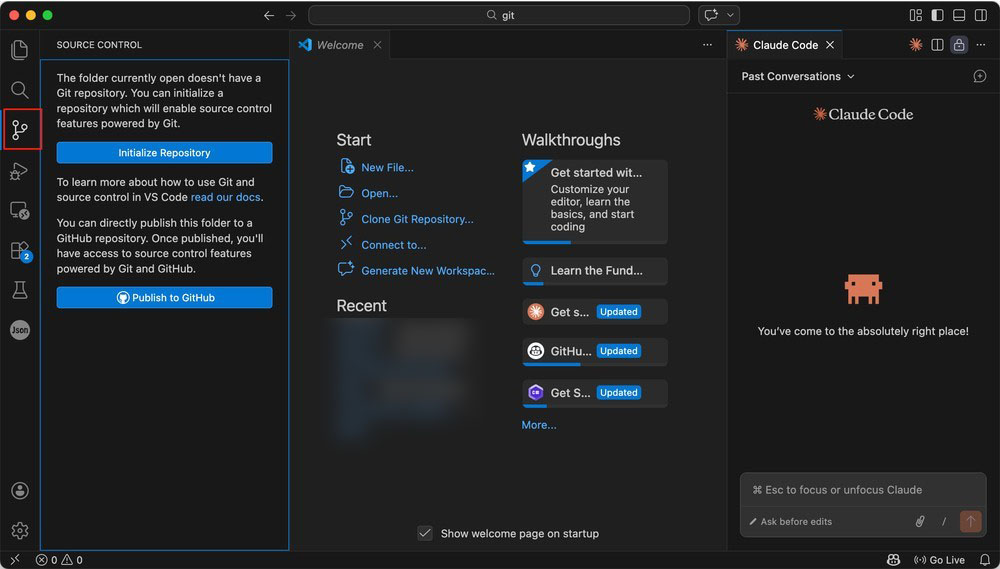The image size is (1000, 569).
Task: Open the Welcome editor more actions menu
Action: [x=707, y=45]
